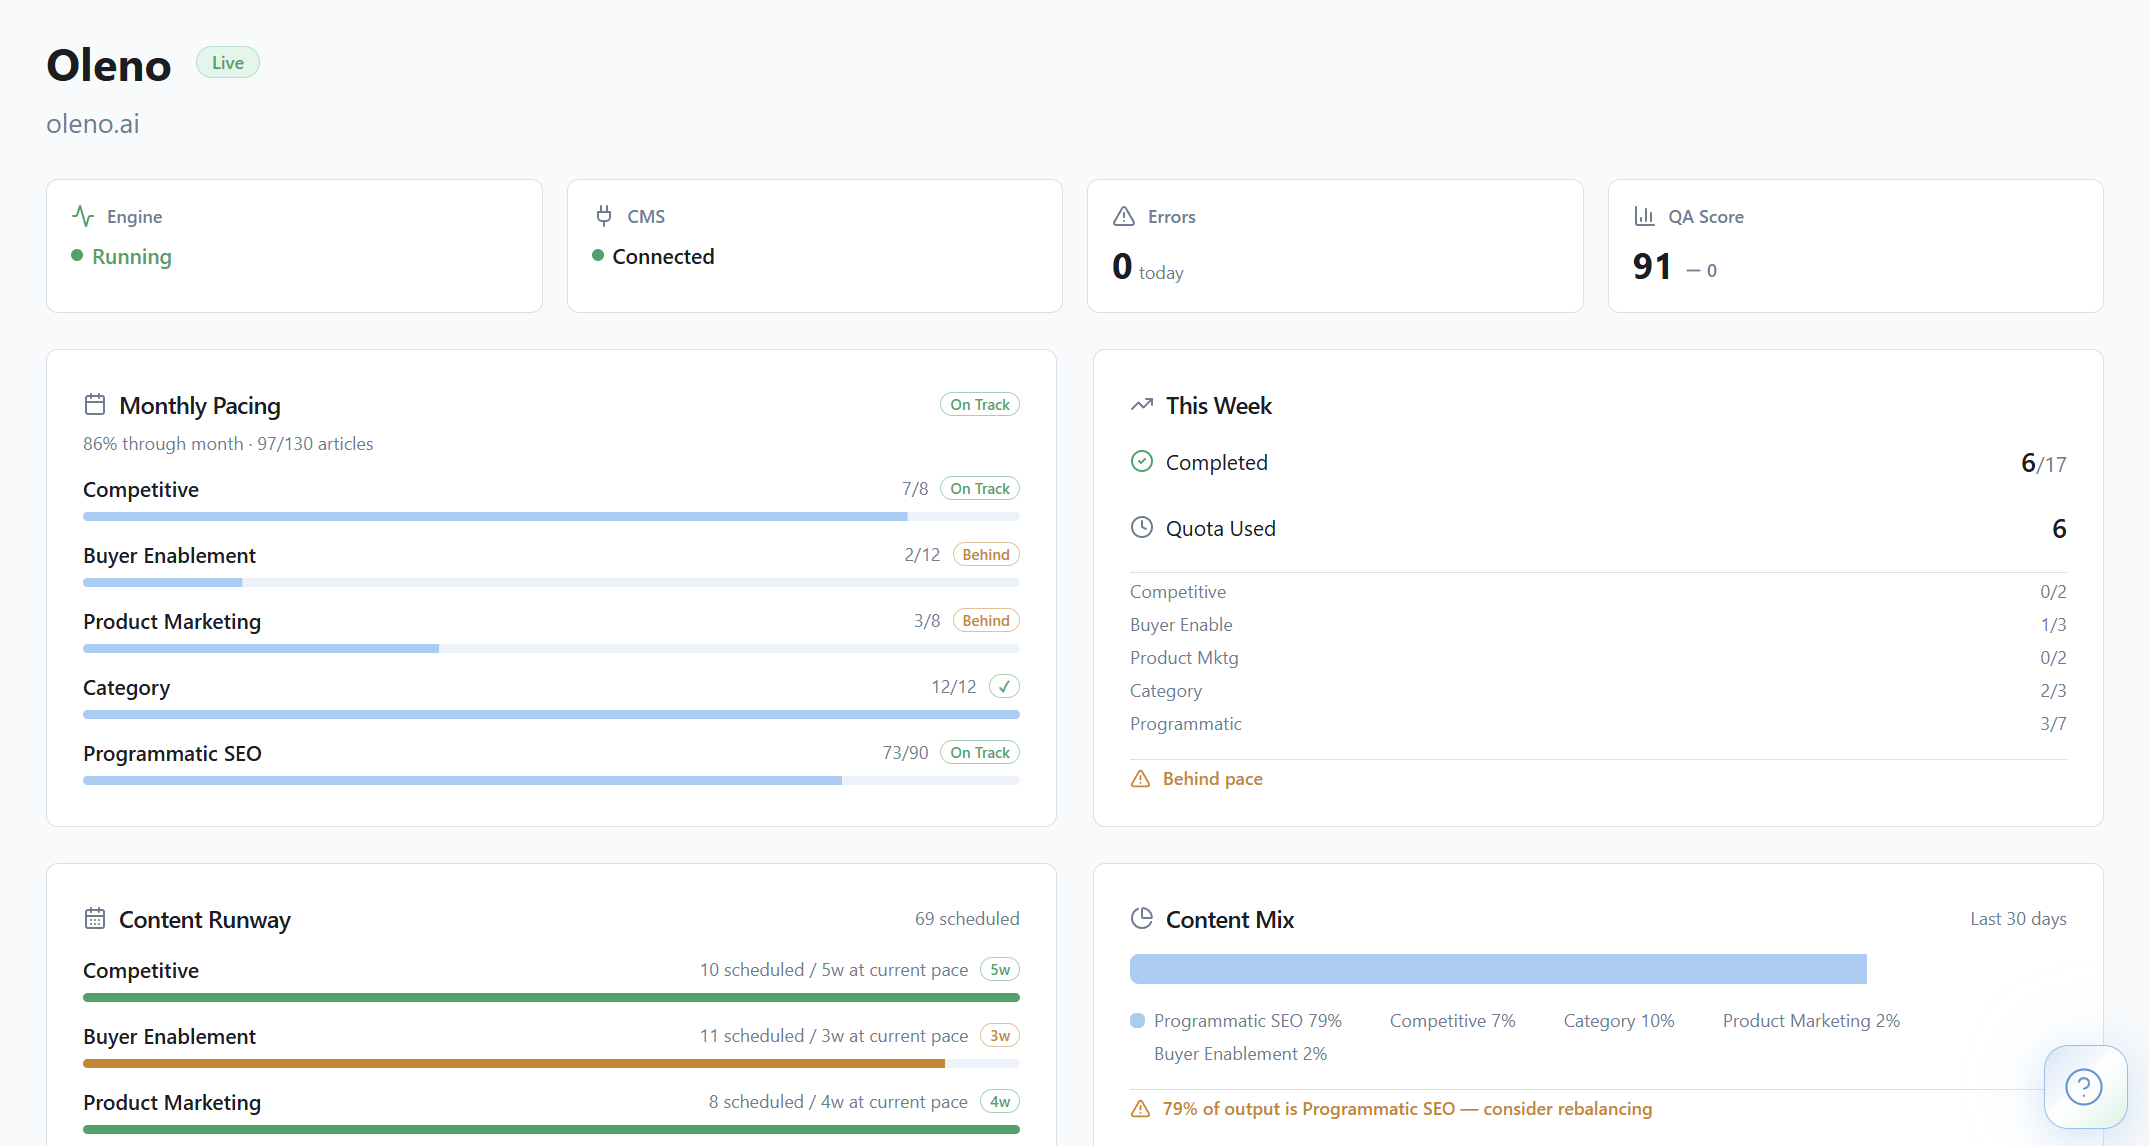Open the oleno.ai website link
The height and width of the screenshot is (1146, 2149).
point(92,123)
